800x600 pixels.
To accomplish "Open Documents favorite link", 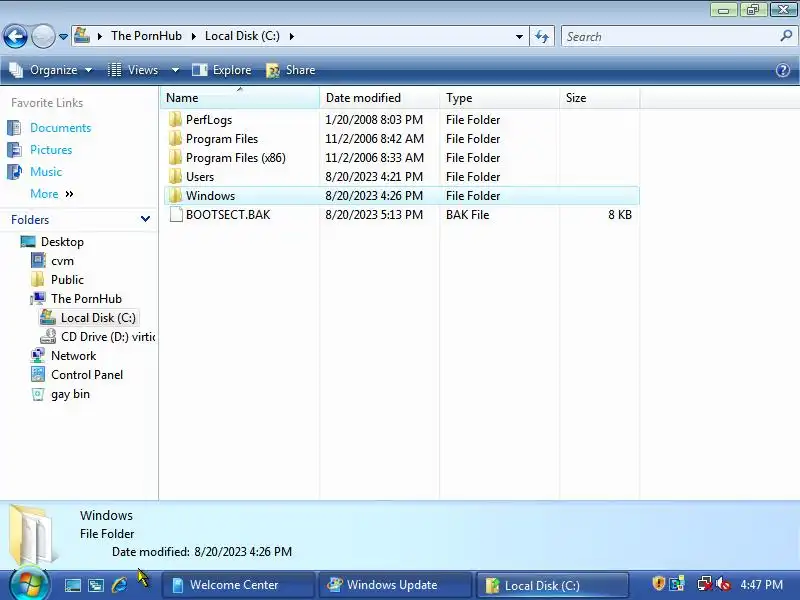I will point(60,128).
